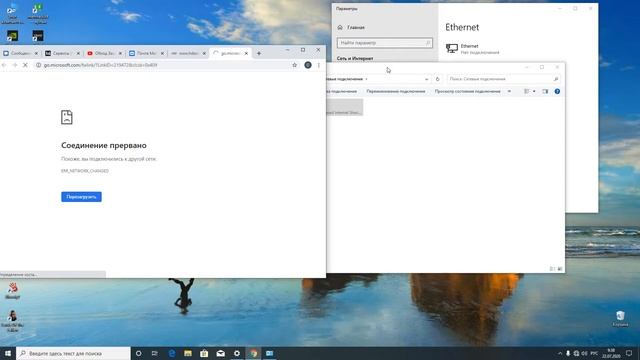Open Settings gear on taskbar
This screenshot has width=640, height=360.
point(237,353)
